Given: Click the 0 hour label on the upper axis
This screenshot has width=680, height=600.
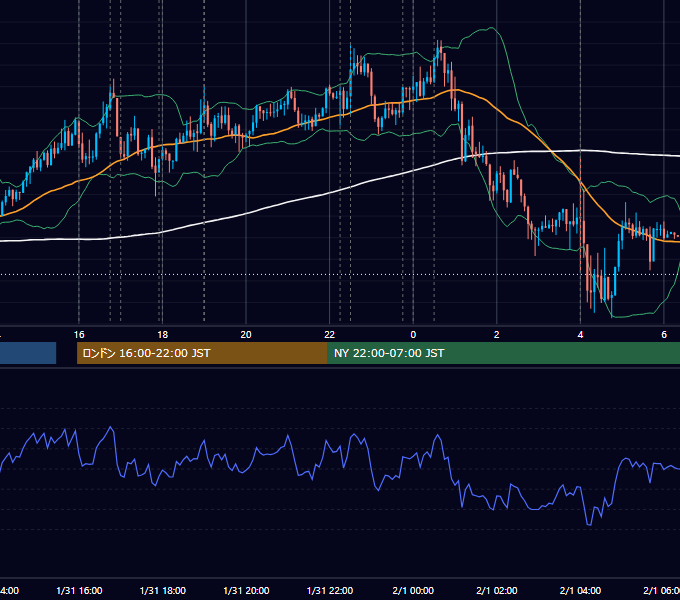Looking at the screenshot, I should click(413, 335).
